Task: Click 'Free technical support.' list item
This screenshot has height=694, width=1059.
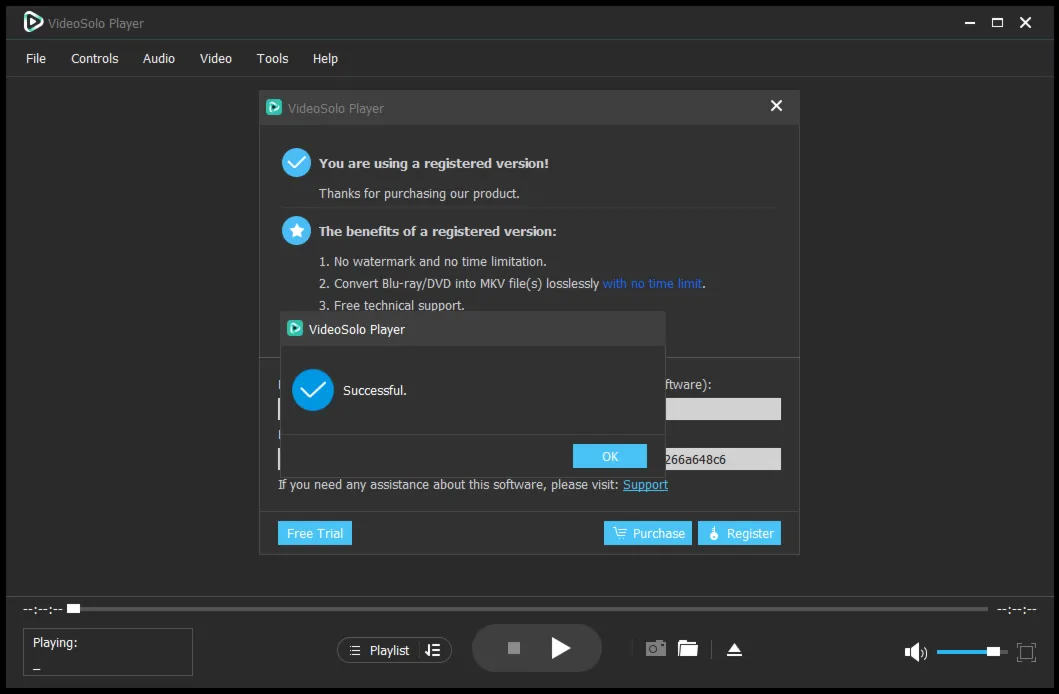Action: (x=392, y=305)
